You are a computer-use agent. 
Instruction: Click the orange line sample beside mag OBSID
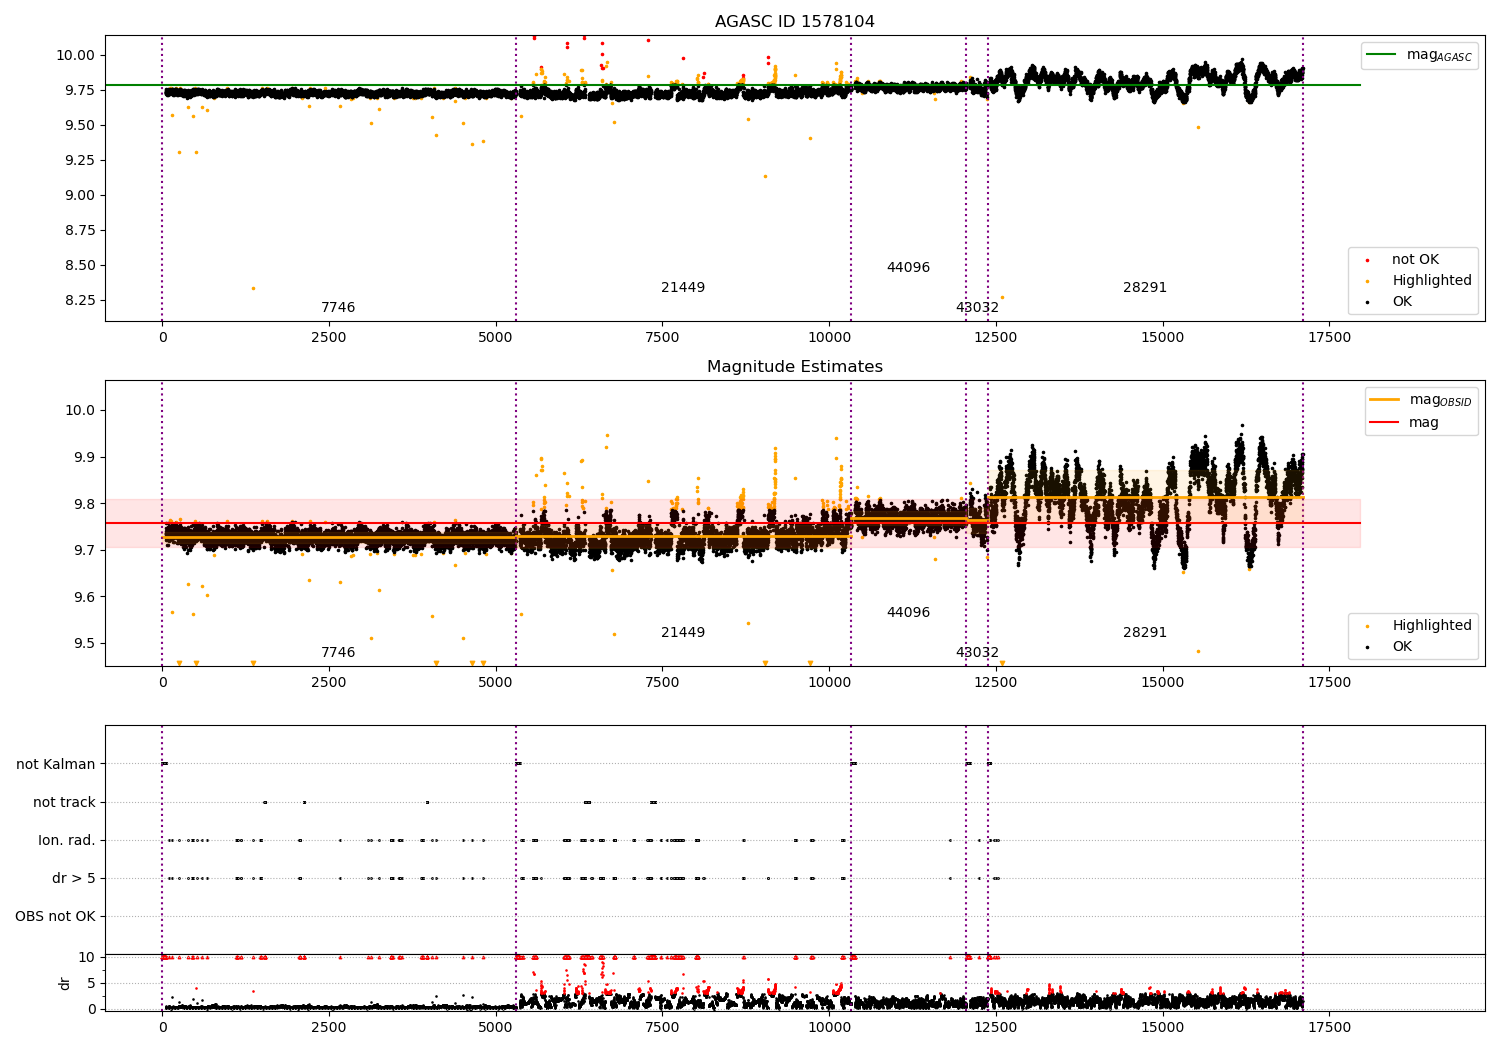coord(1385,400)
